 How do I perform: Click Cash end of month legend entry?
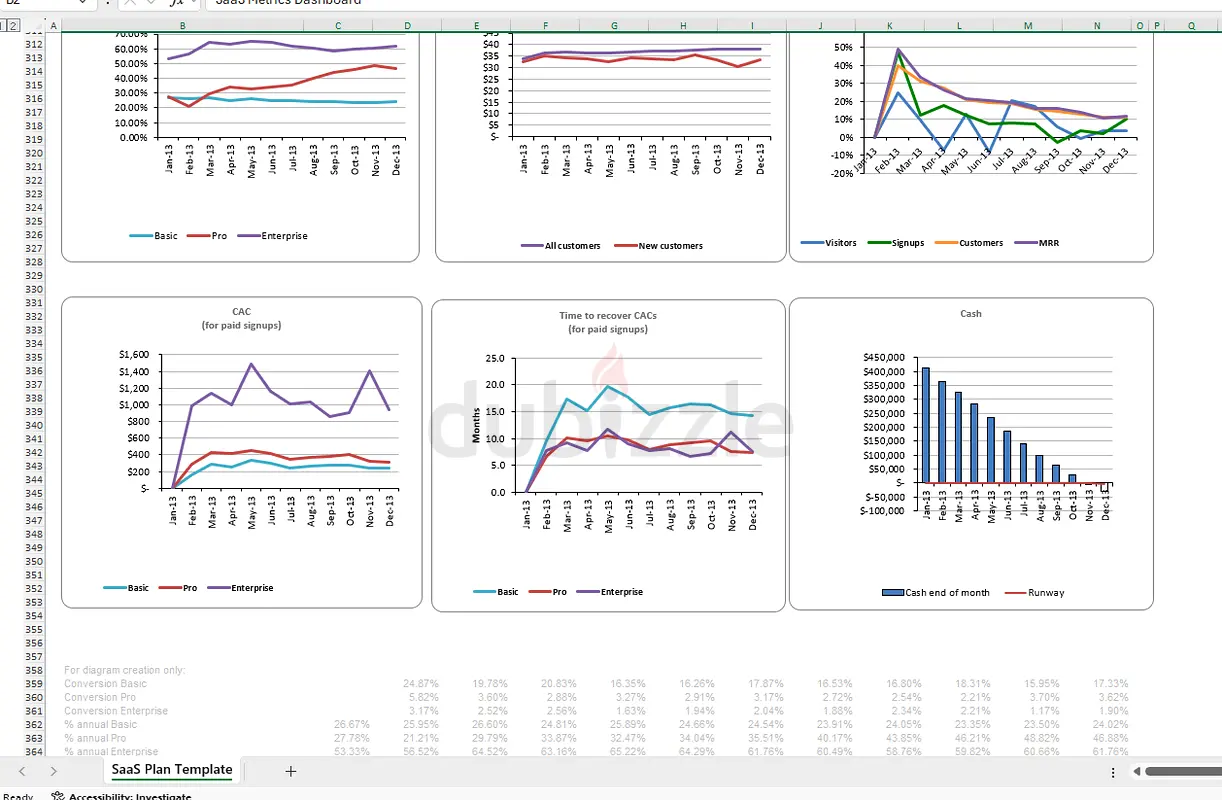946,592
